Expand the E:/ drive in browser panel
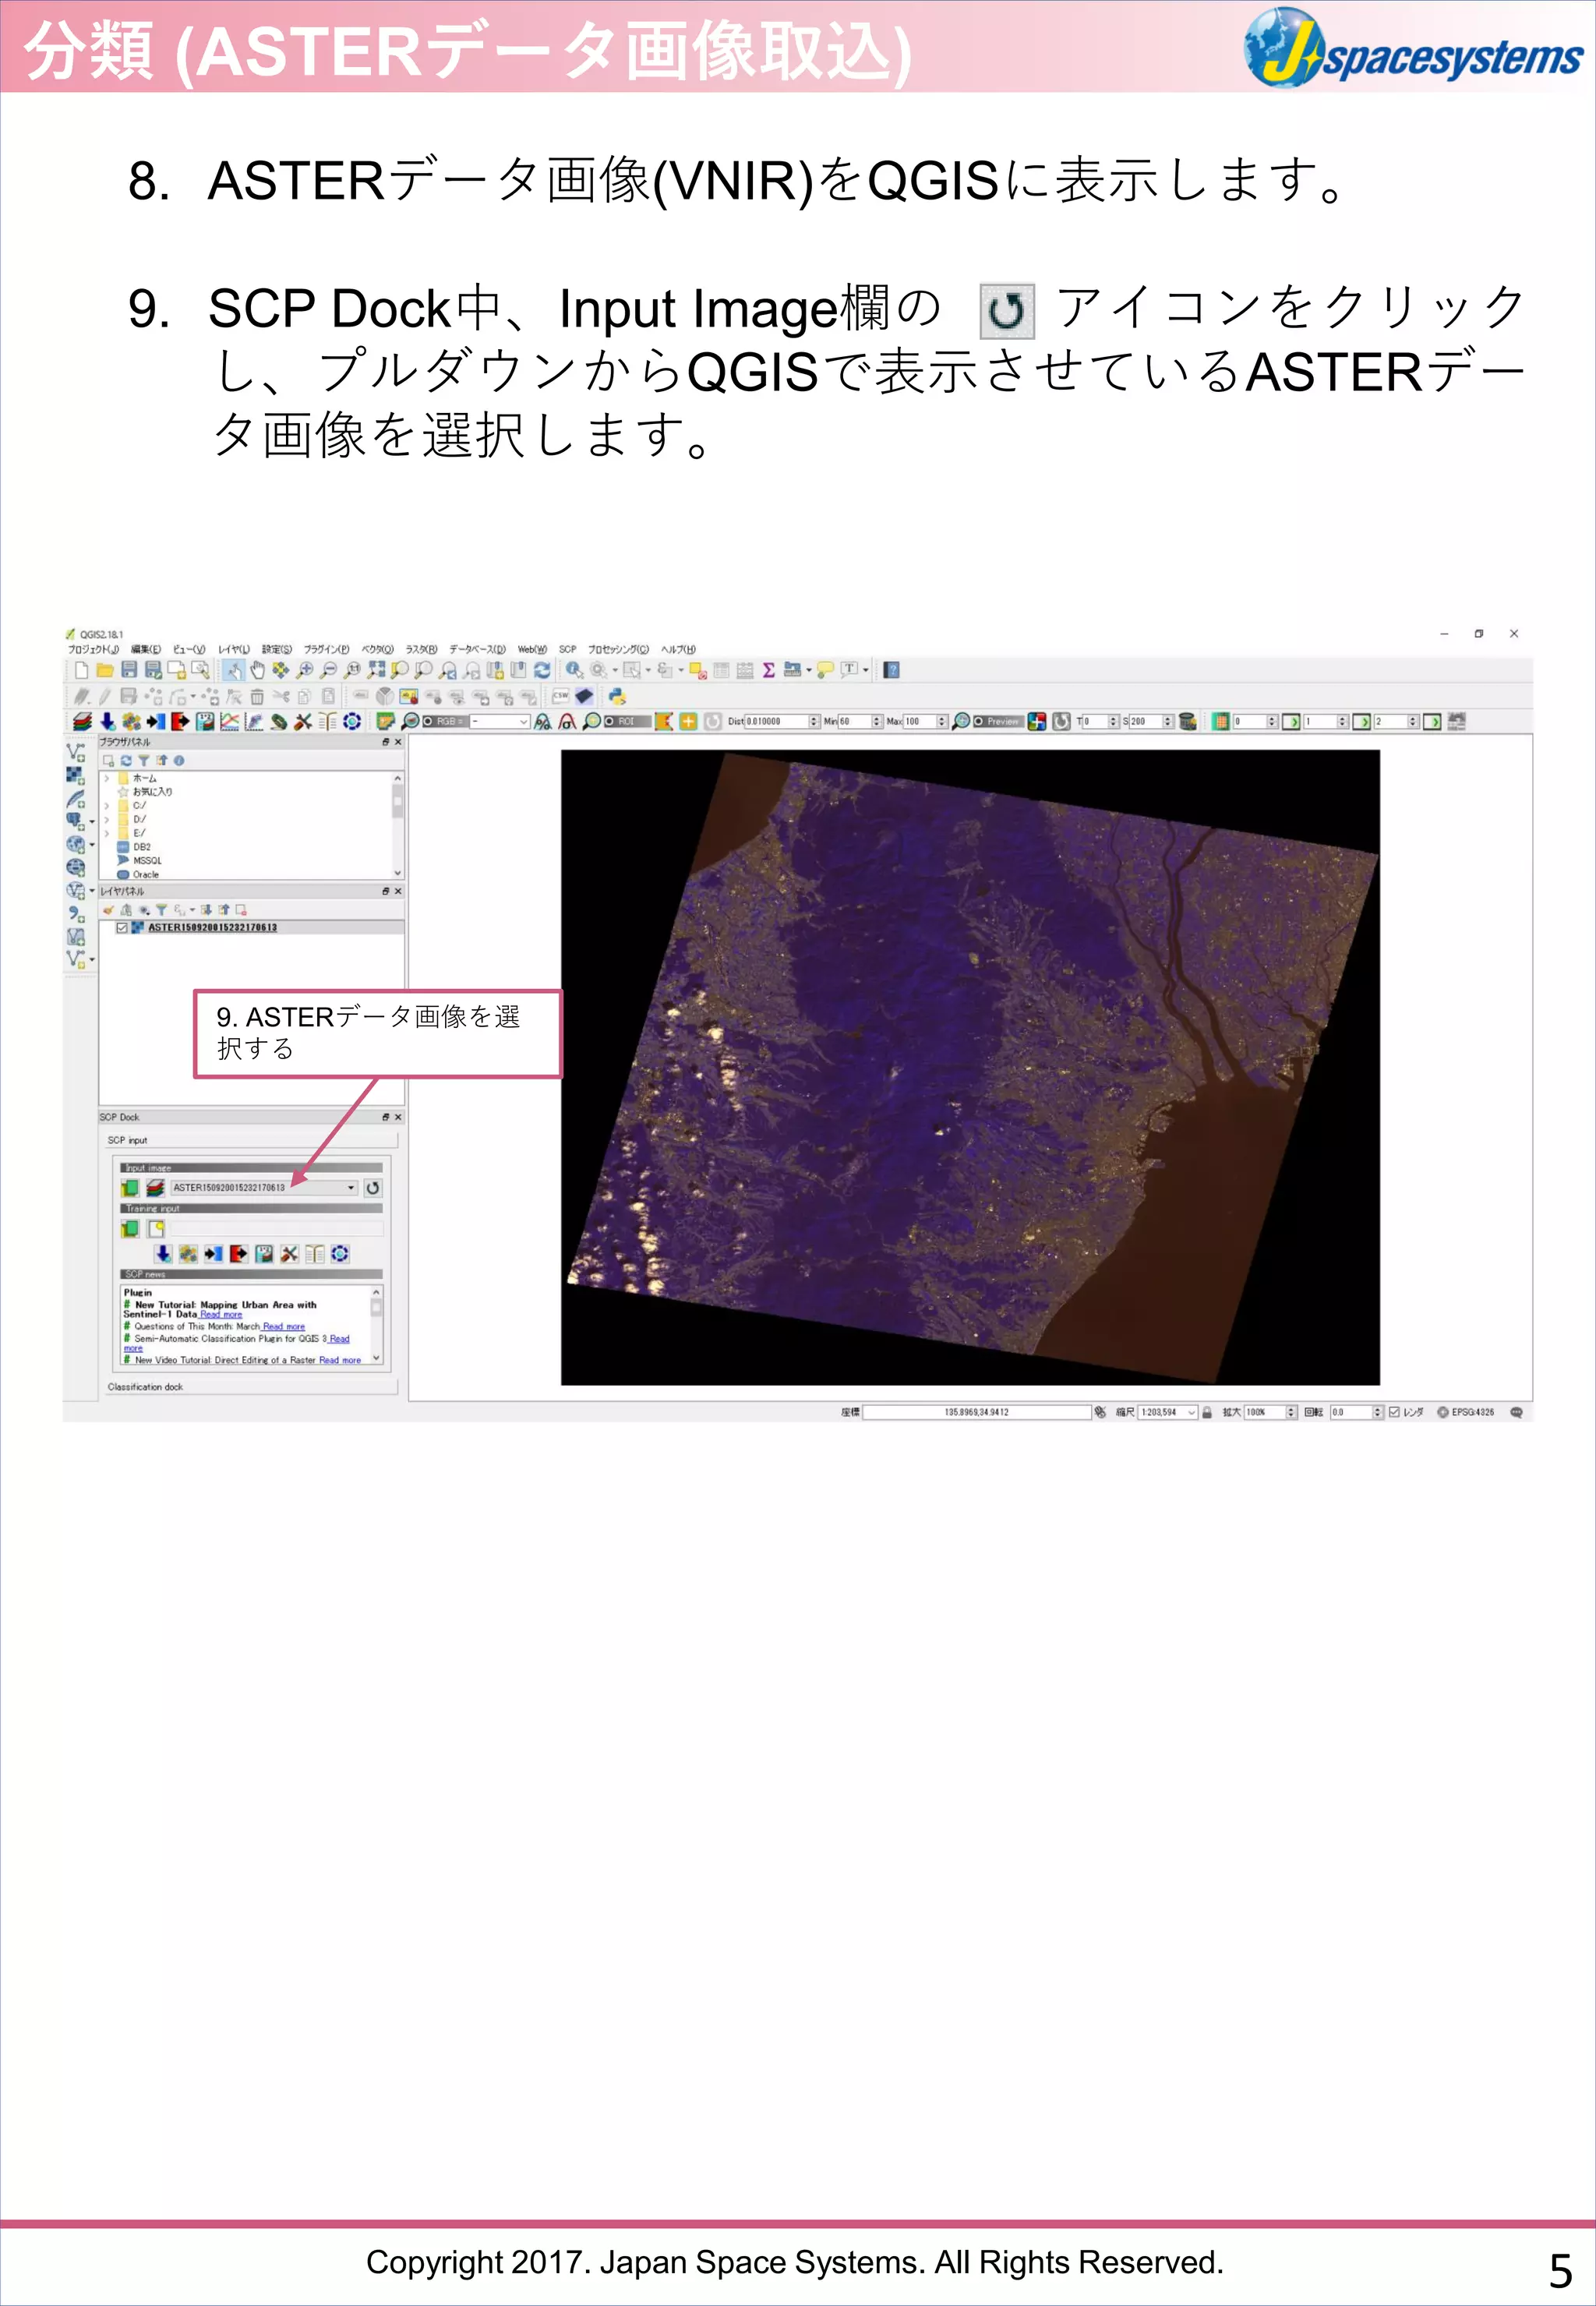Screen dimensions: 1596x2306 [x=107, y=833]
